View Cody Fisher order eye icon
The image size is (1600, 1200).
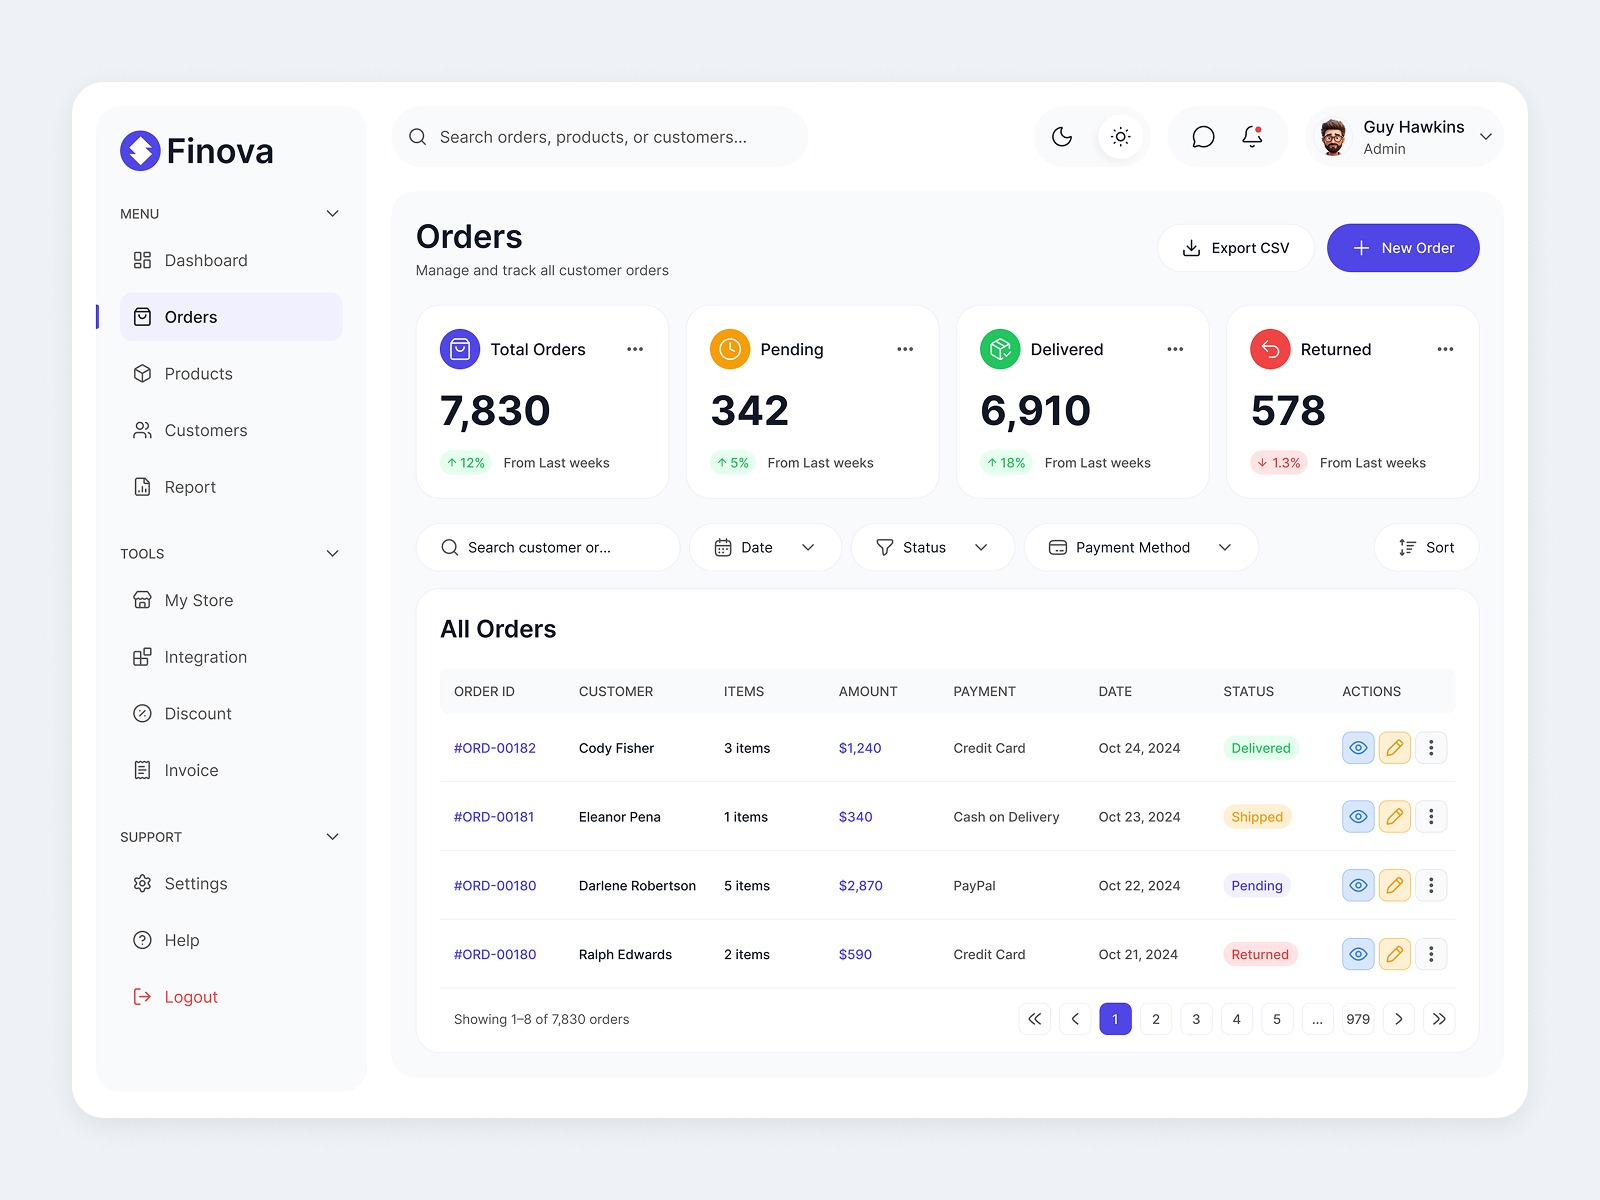point(1358,748)
